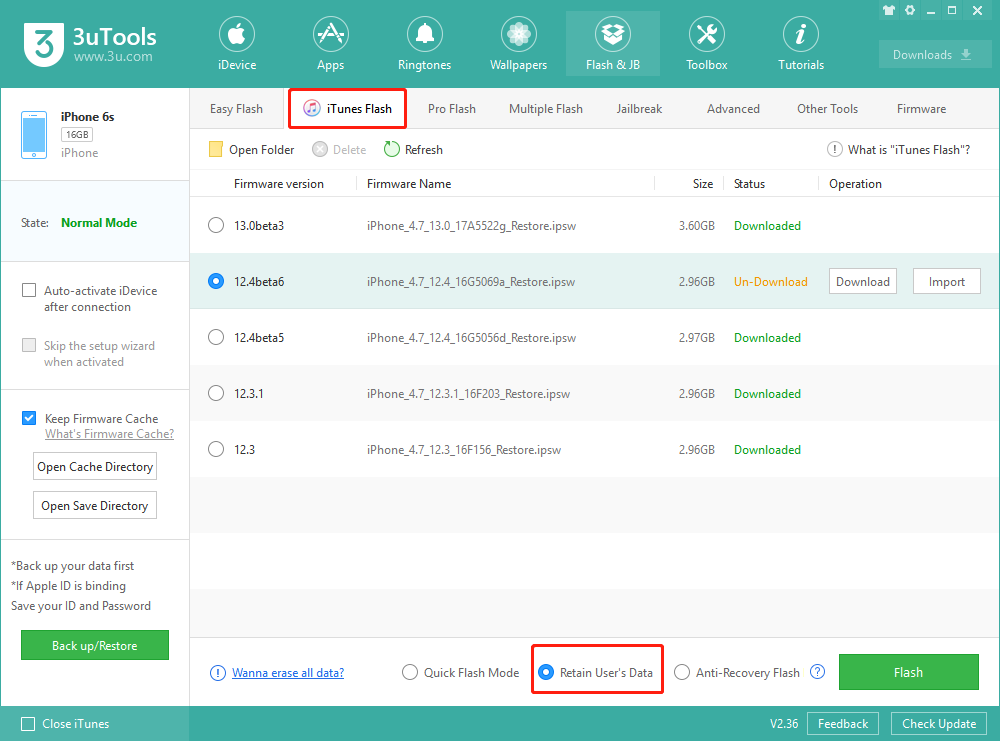
Task: Click Download for 12.4beta6 firmware
Action: click(x=863, y=281)
